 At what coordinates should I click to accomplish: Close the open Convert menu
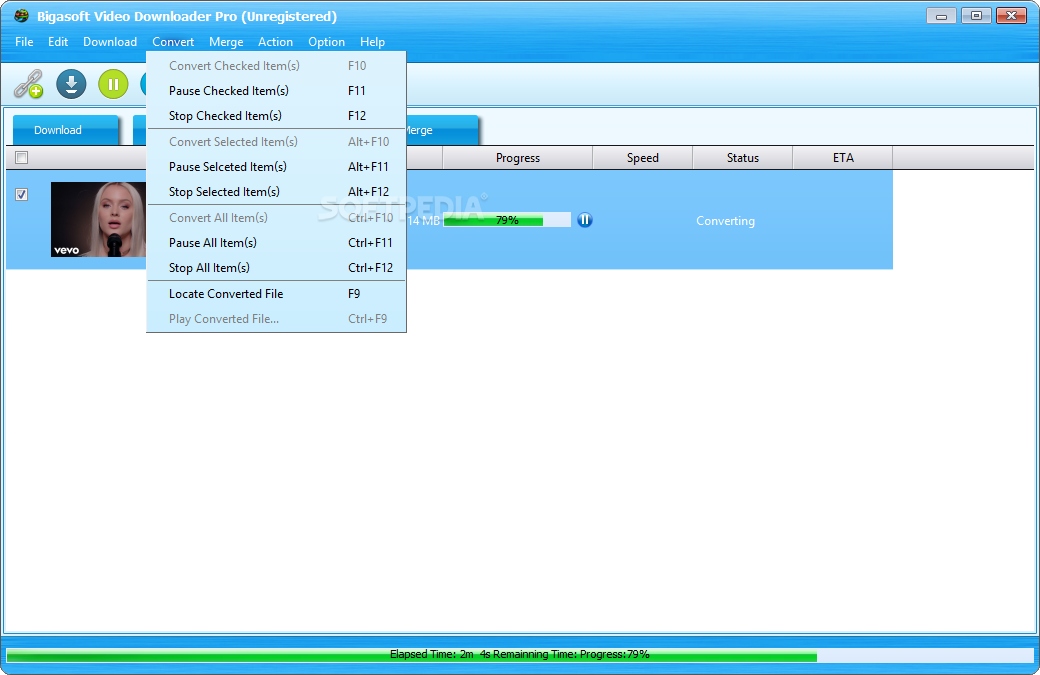[x=173, y=42]
